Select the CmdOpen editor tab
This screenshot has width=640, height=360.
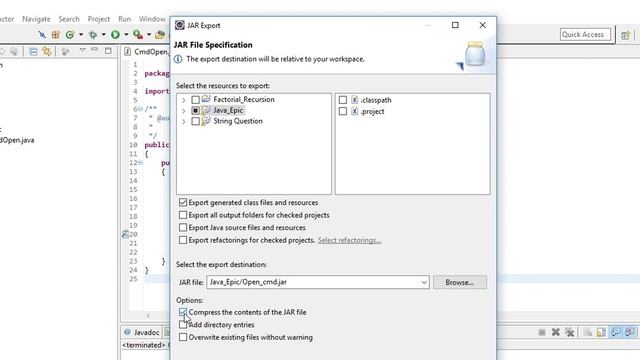(x=146, y=51)
